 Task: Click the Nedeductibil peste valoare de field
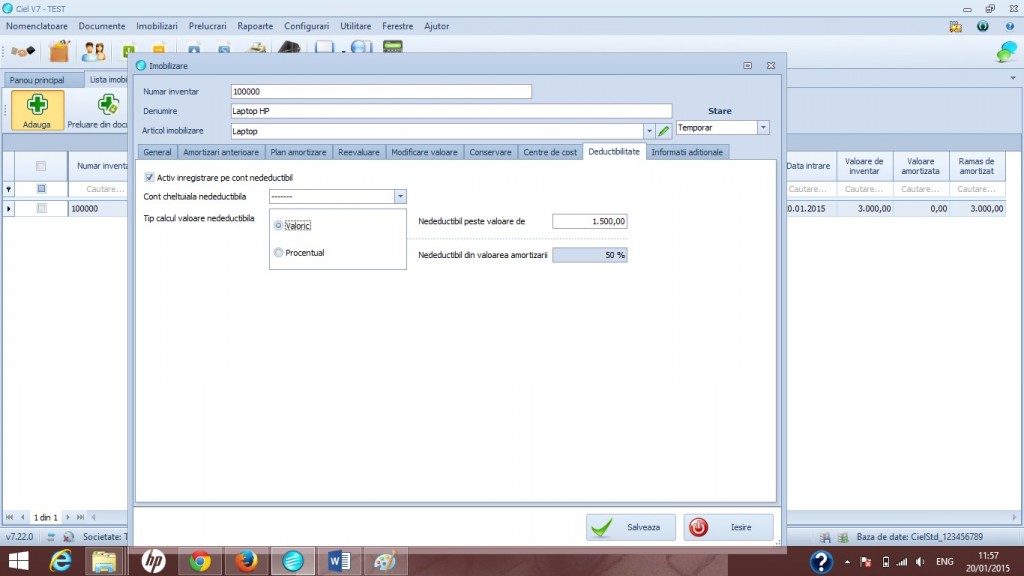(x=590, y=221)
